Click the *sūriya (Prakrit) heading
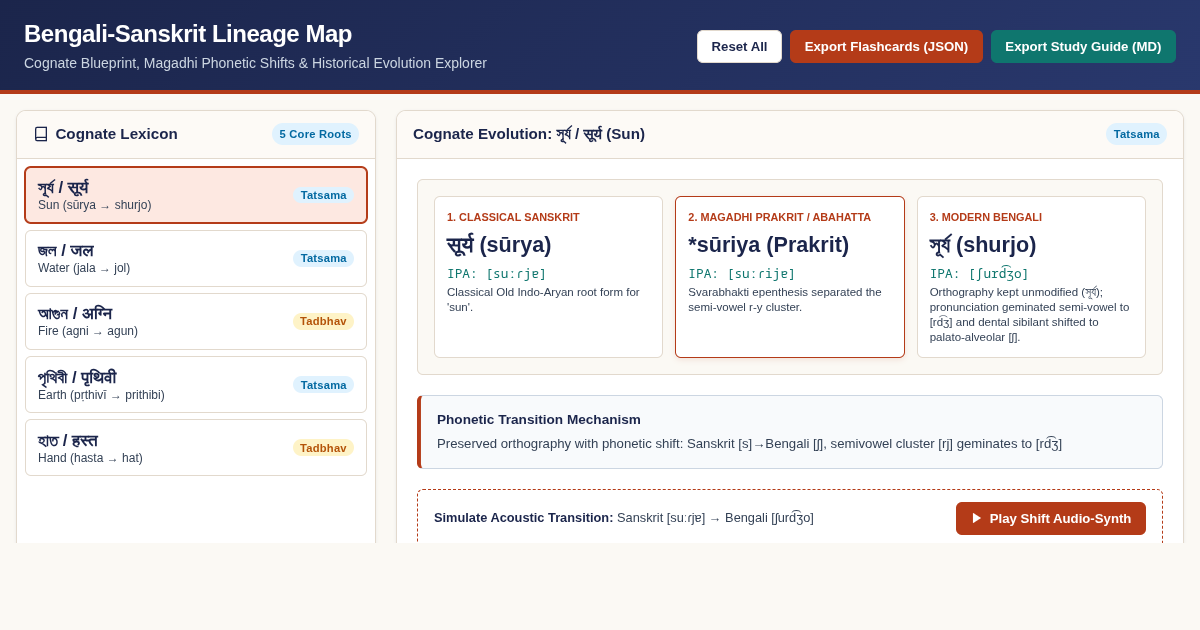The width and height of the screenshot is (1200, 630). click(769, 245)
